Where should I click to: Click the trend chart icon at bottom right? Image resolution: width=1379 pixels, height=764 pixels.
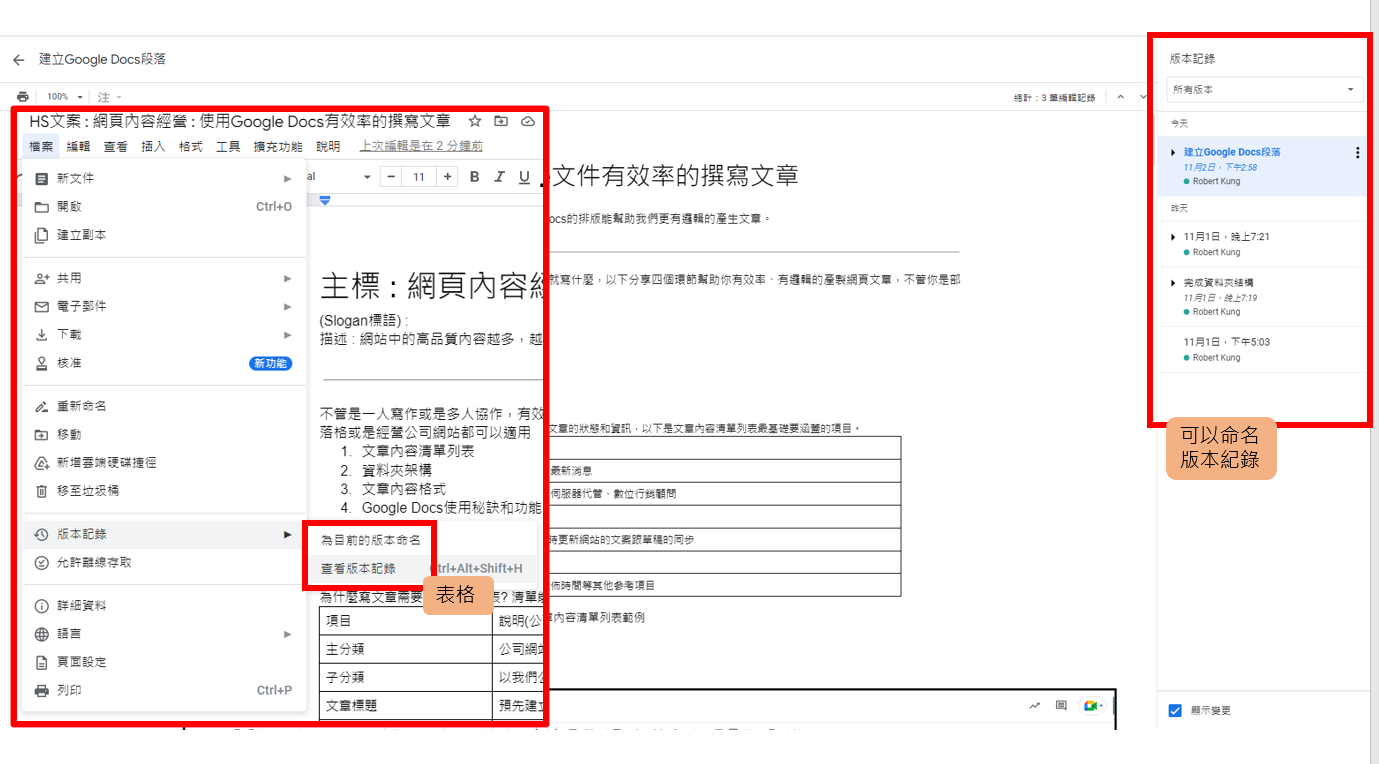(x=1034, y=706)
